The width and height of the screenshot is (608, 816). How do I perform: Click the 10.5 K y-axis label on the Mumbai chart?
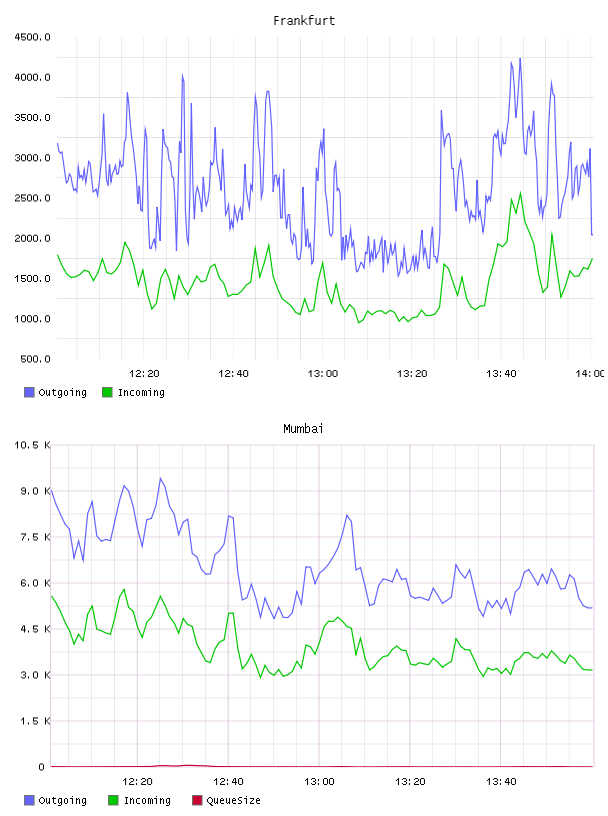(x=32, y=445)
